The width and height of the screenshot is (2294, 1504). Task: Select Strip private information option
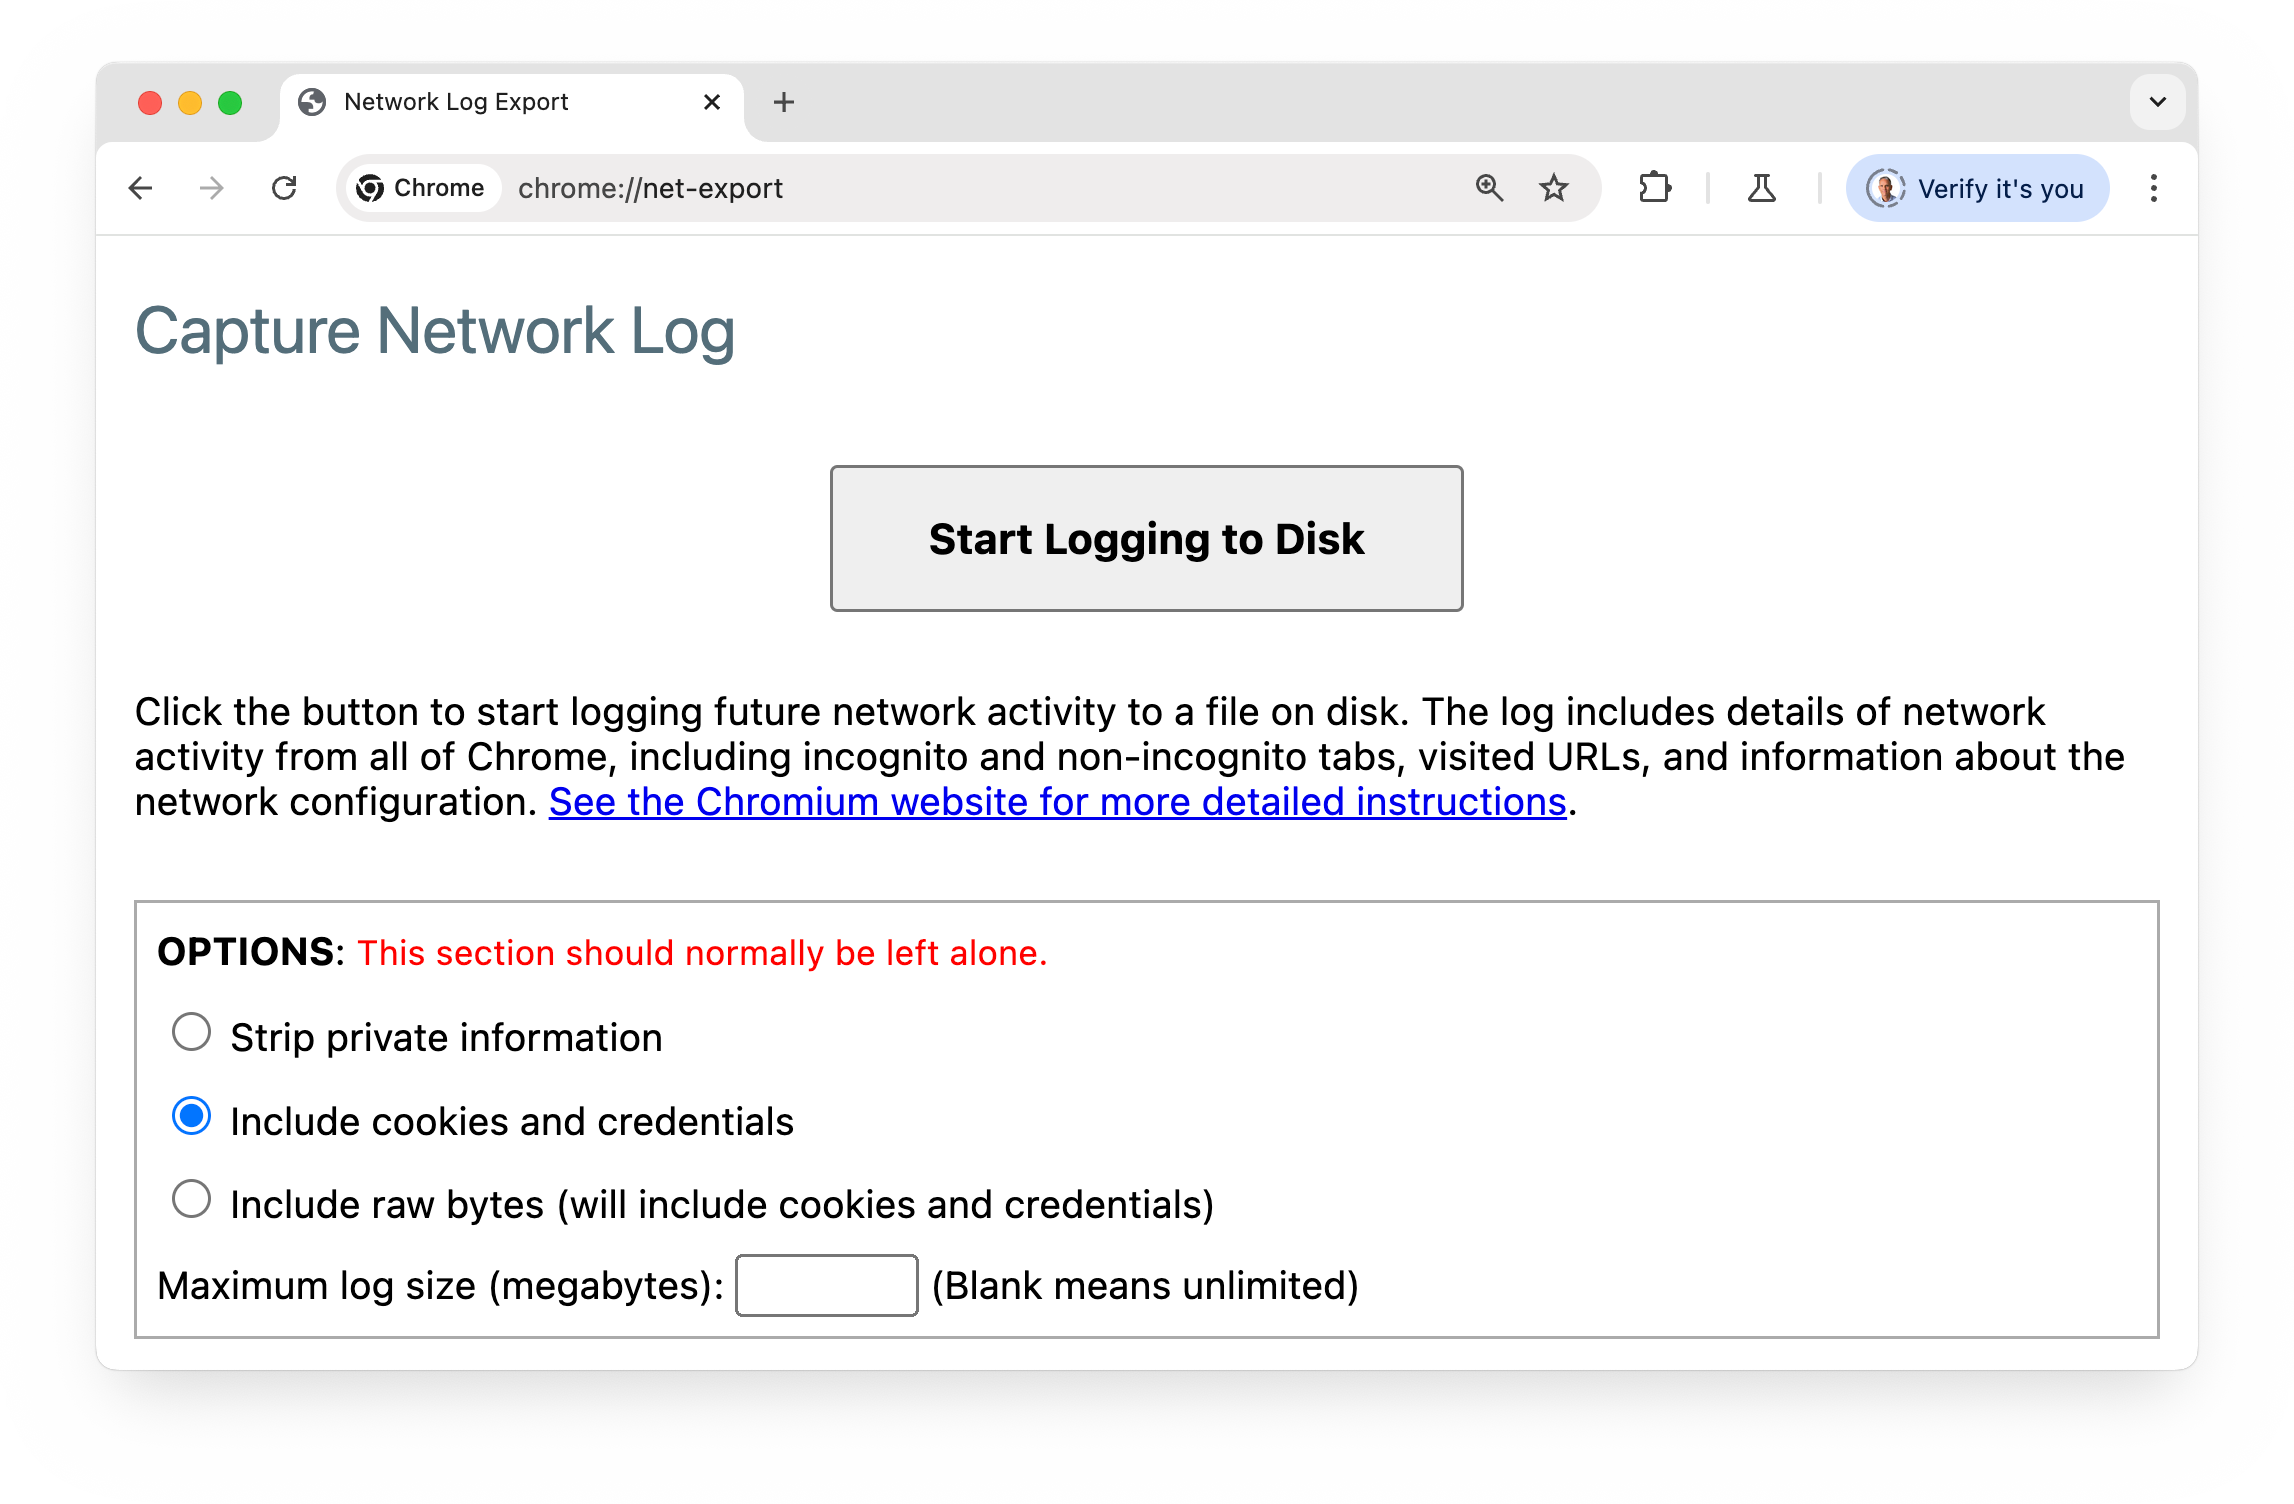pos(190,1036)
